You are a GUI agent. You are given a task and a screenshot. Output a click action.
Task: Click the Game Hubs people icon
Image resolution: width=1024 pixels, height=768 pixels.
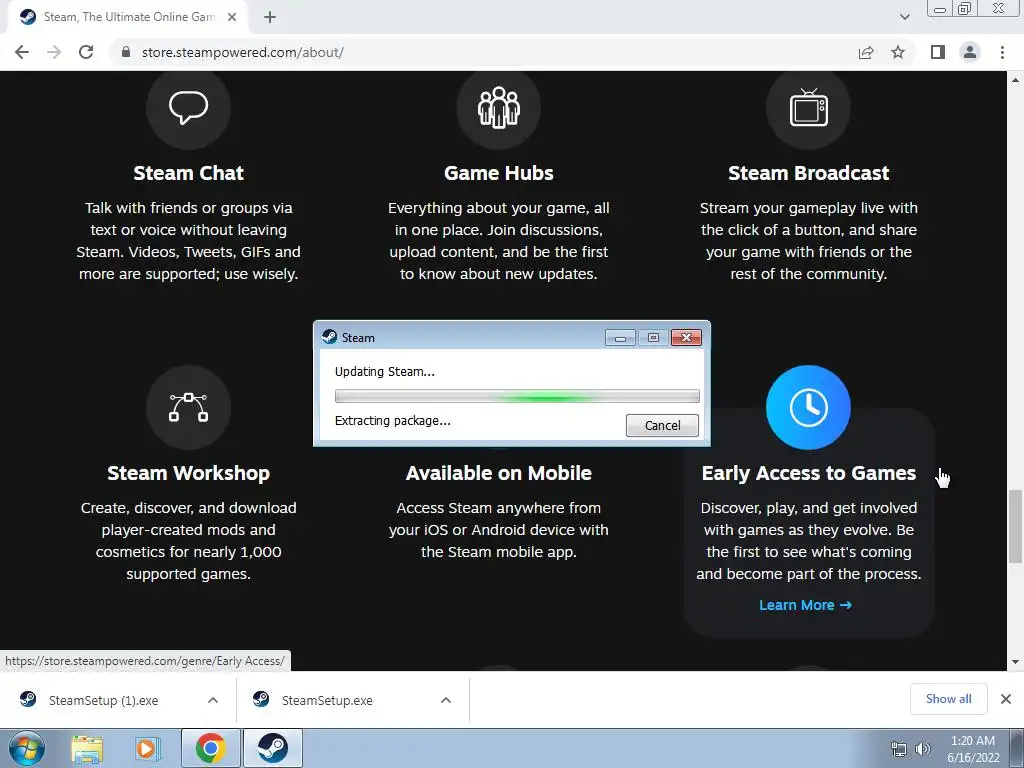pos(498,107)
